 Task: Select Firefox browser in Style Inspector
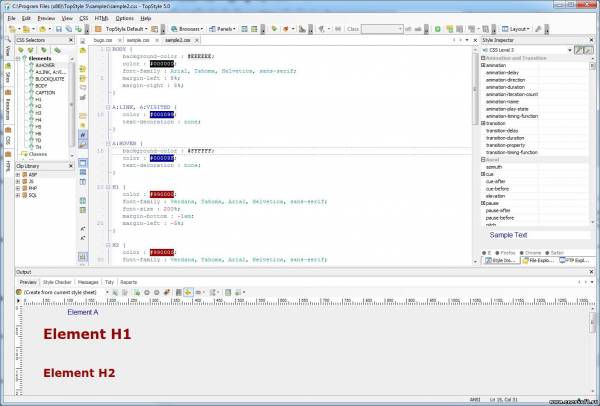click(x=505, y=253)
